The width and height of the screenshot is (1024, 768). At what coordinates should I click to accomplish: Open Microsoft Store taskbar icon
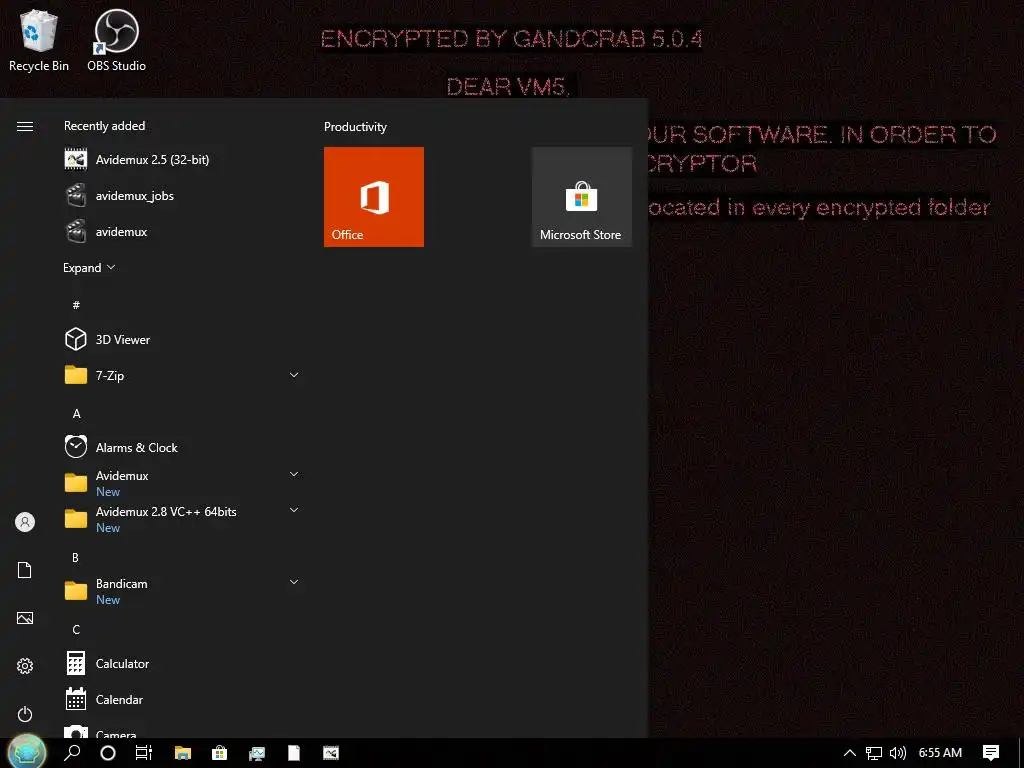point(219,753)
